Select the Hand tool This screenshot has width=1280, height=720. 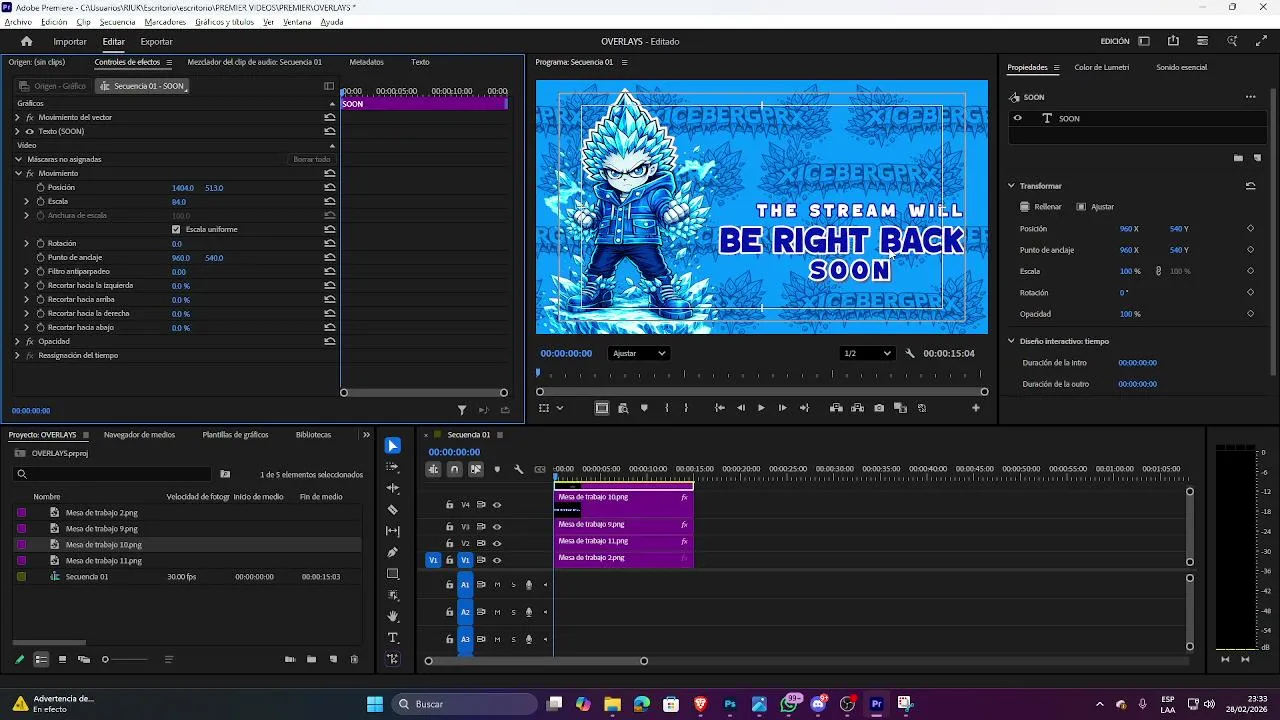click(x=393, y=616)
